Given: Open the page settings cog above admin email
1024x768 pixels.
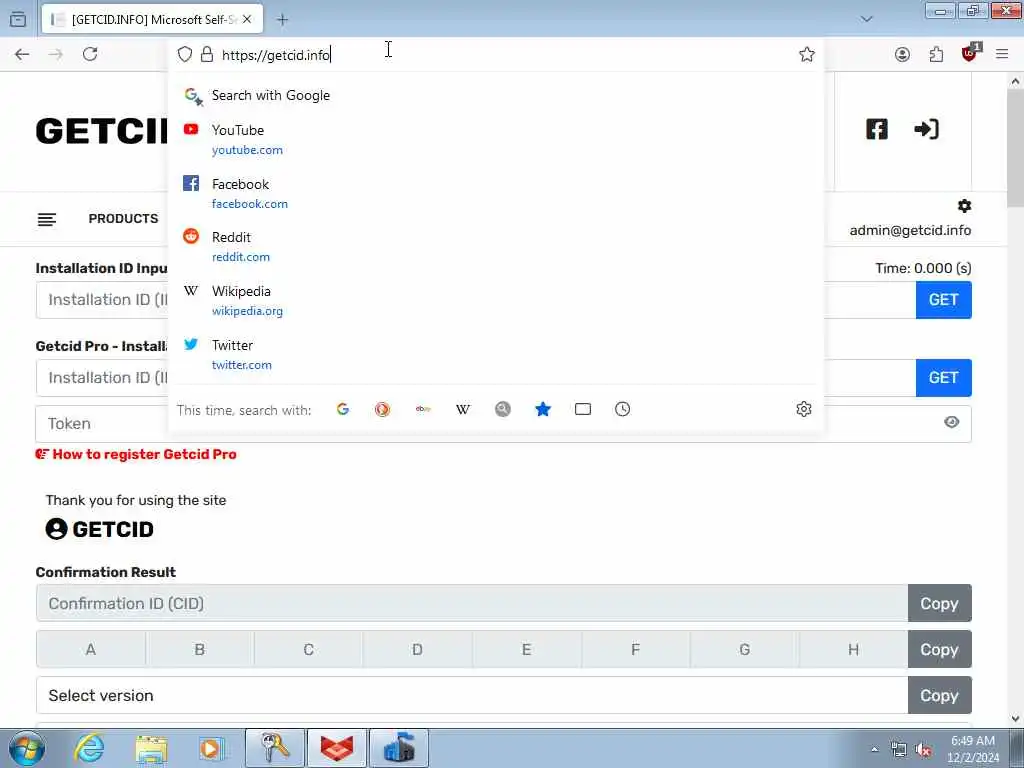Looking at the screenshot, I should coord(965,206).
